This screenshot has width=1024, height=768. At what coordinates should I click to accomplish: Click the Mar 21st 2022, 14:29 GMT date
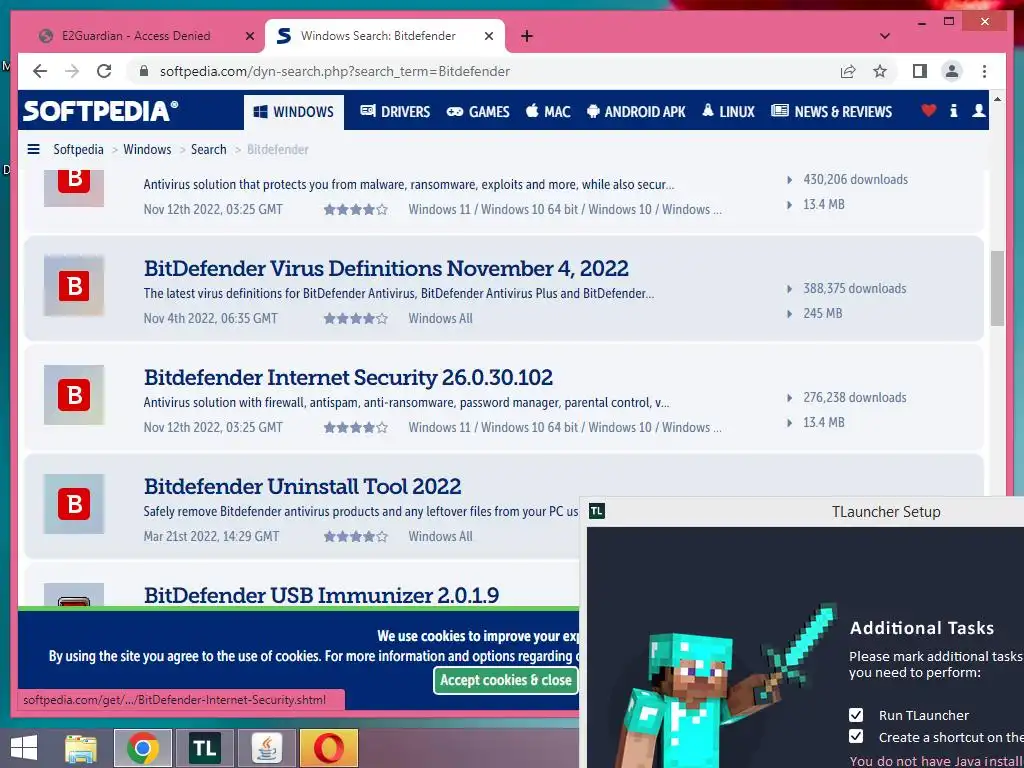click(x=211, y=536)
